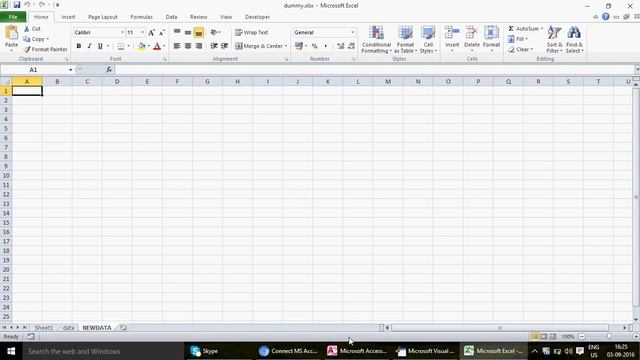Click the Insert Function fx icon
The width and height of the screenshot is (640, 360).
point(109,70)
